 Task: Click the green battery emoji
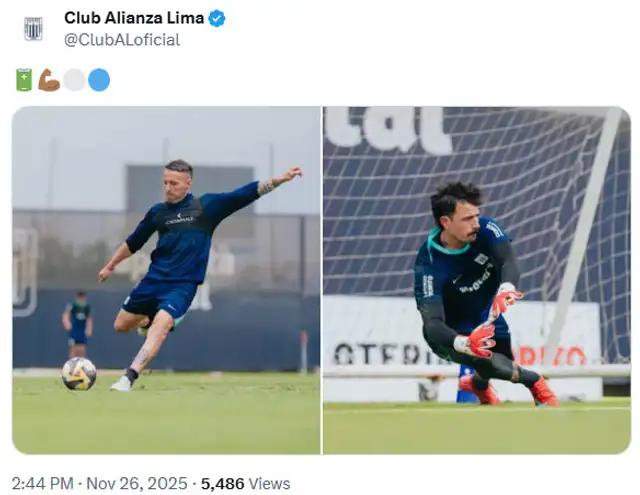pyautogui.click(x=24, y=80)
